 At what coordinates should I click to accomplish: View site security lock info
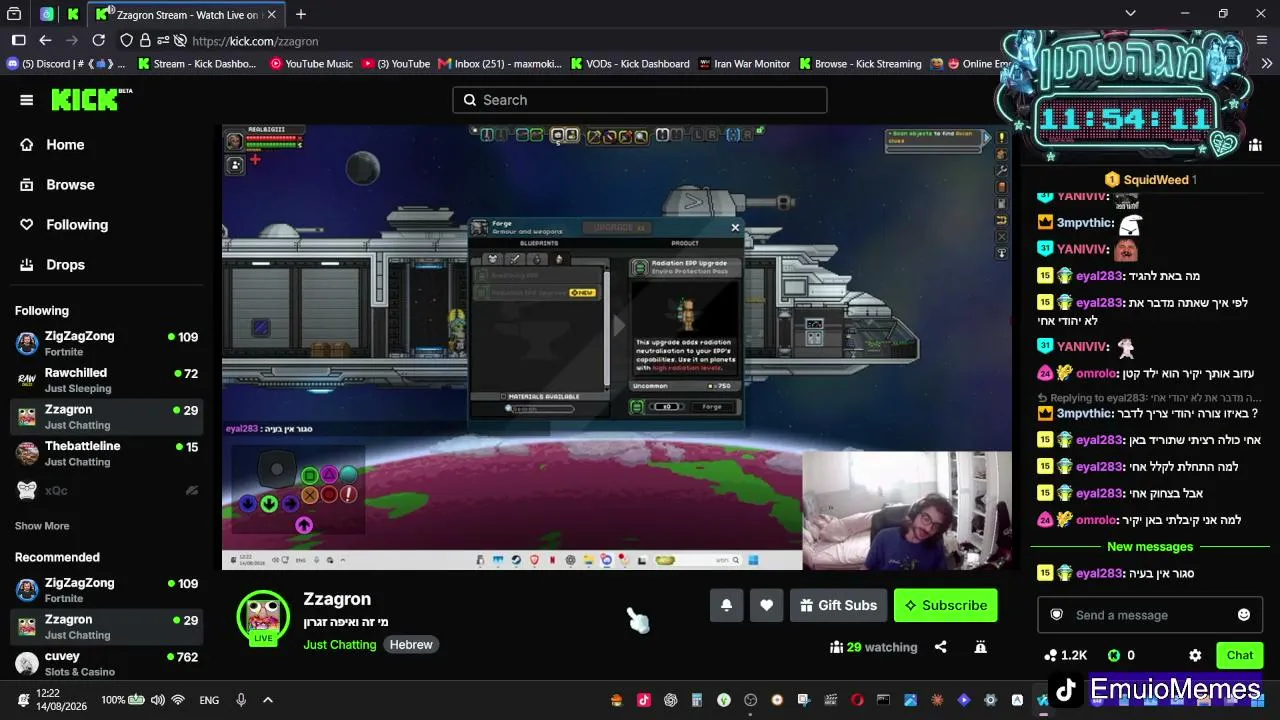pyautogui.click(x=145, y=41)
